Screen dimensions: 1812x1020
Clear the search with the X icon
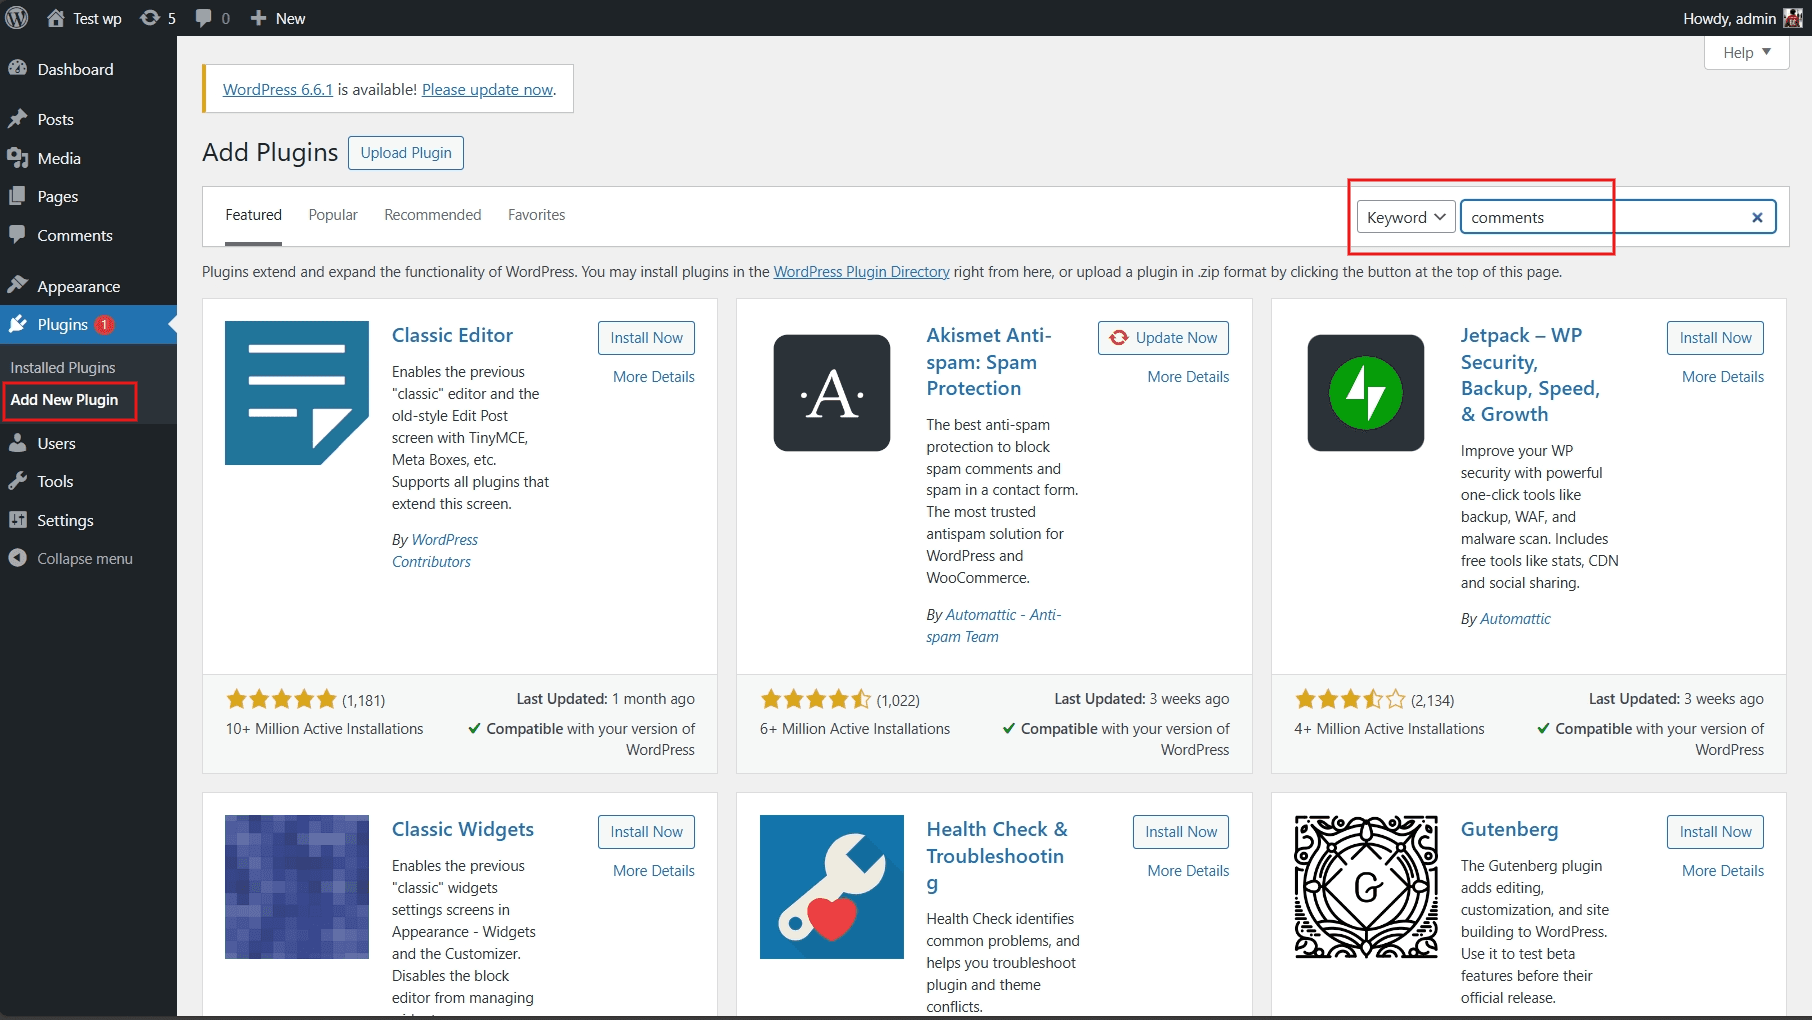[x=1756, y=217]
